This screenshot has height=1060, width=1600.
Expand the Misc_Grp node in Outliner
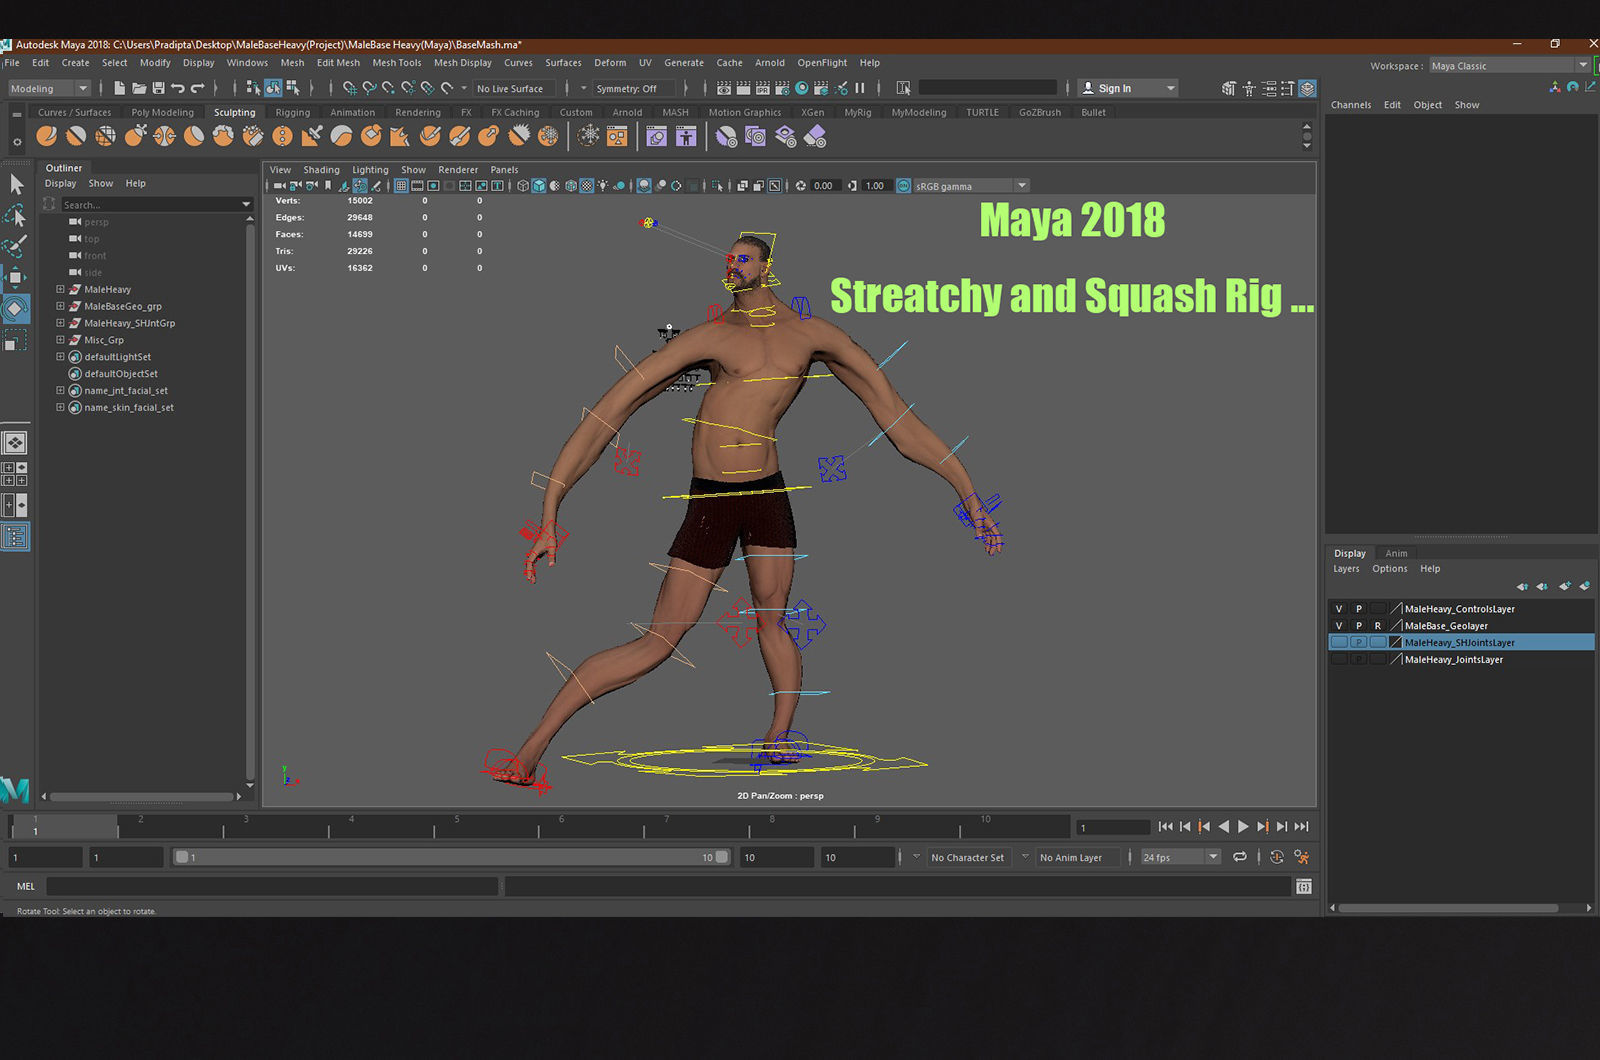tap(60, 340)
